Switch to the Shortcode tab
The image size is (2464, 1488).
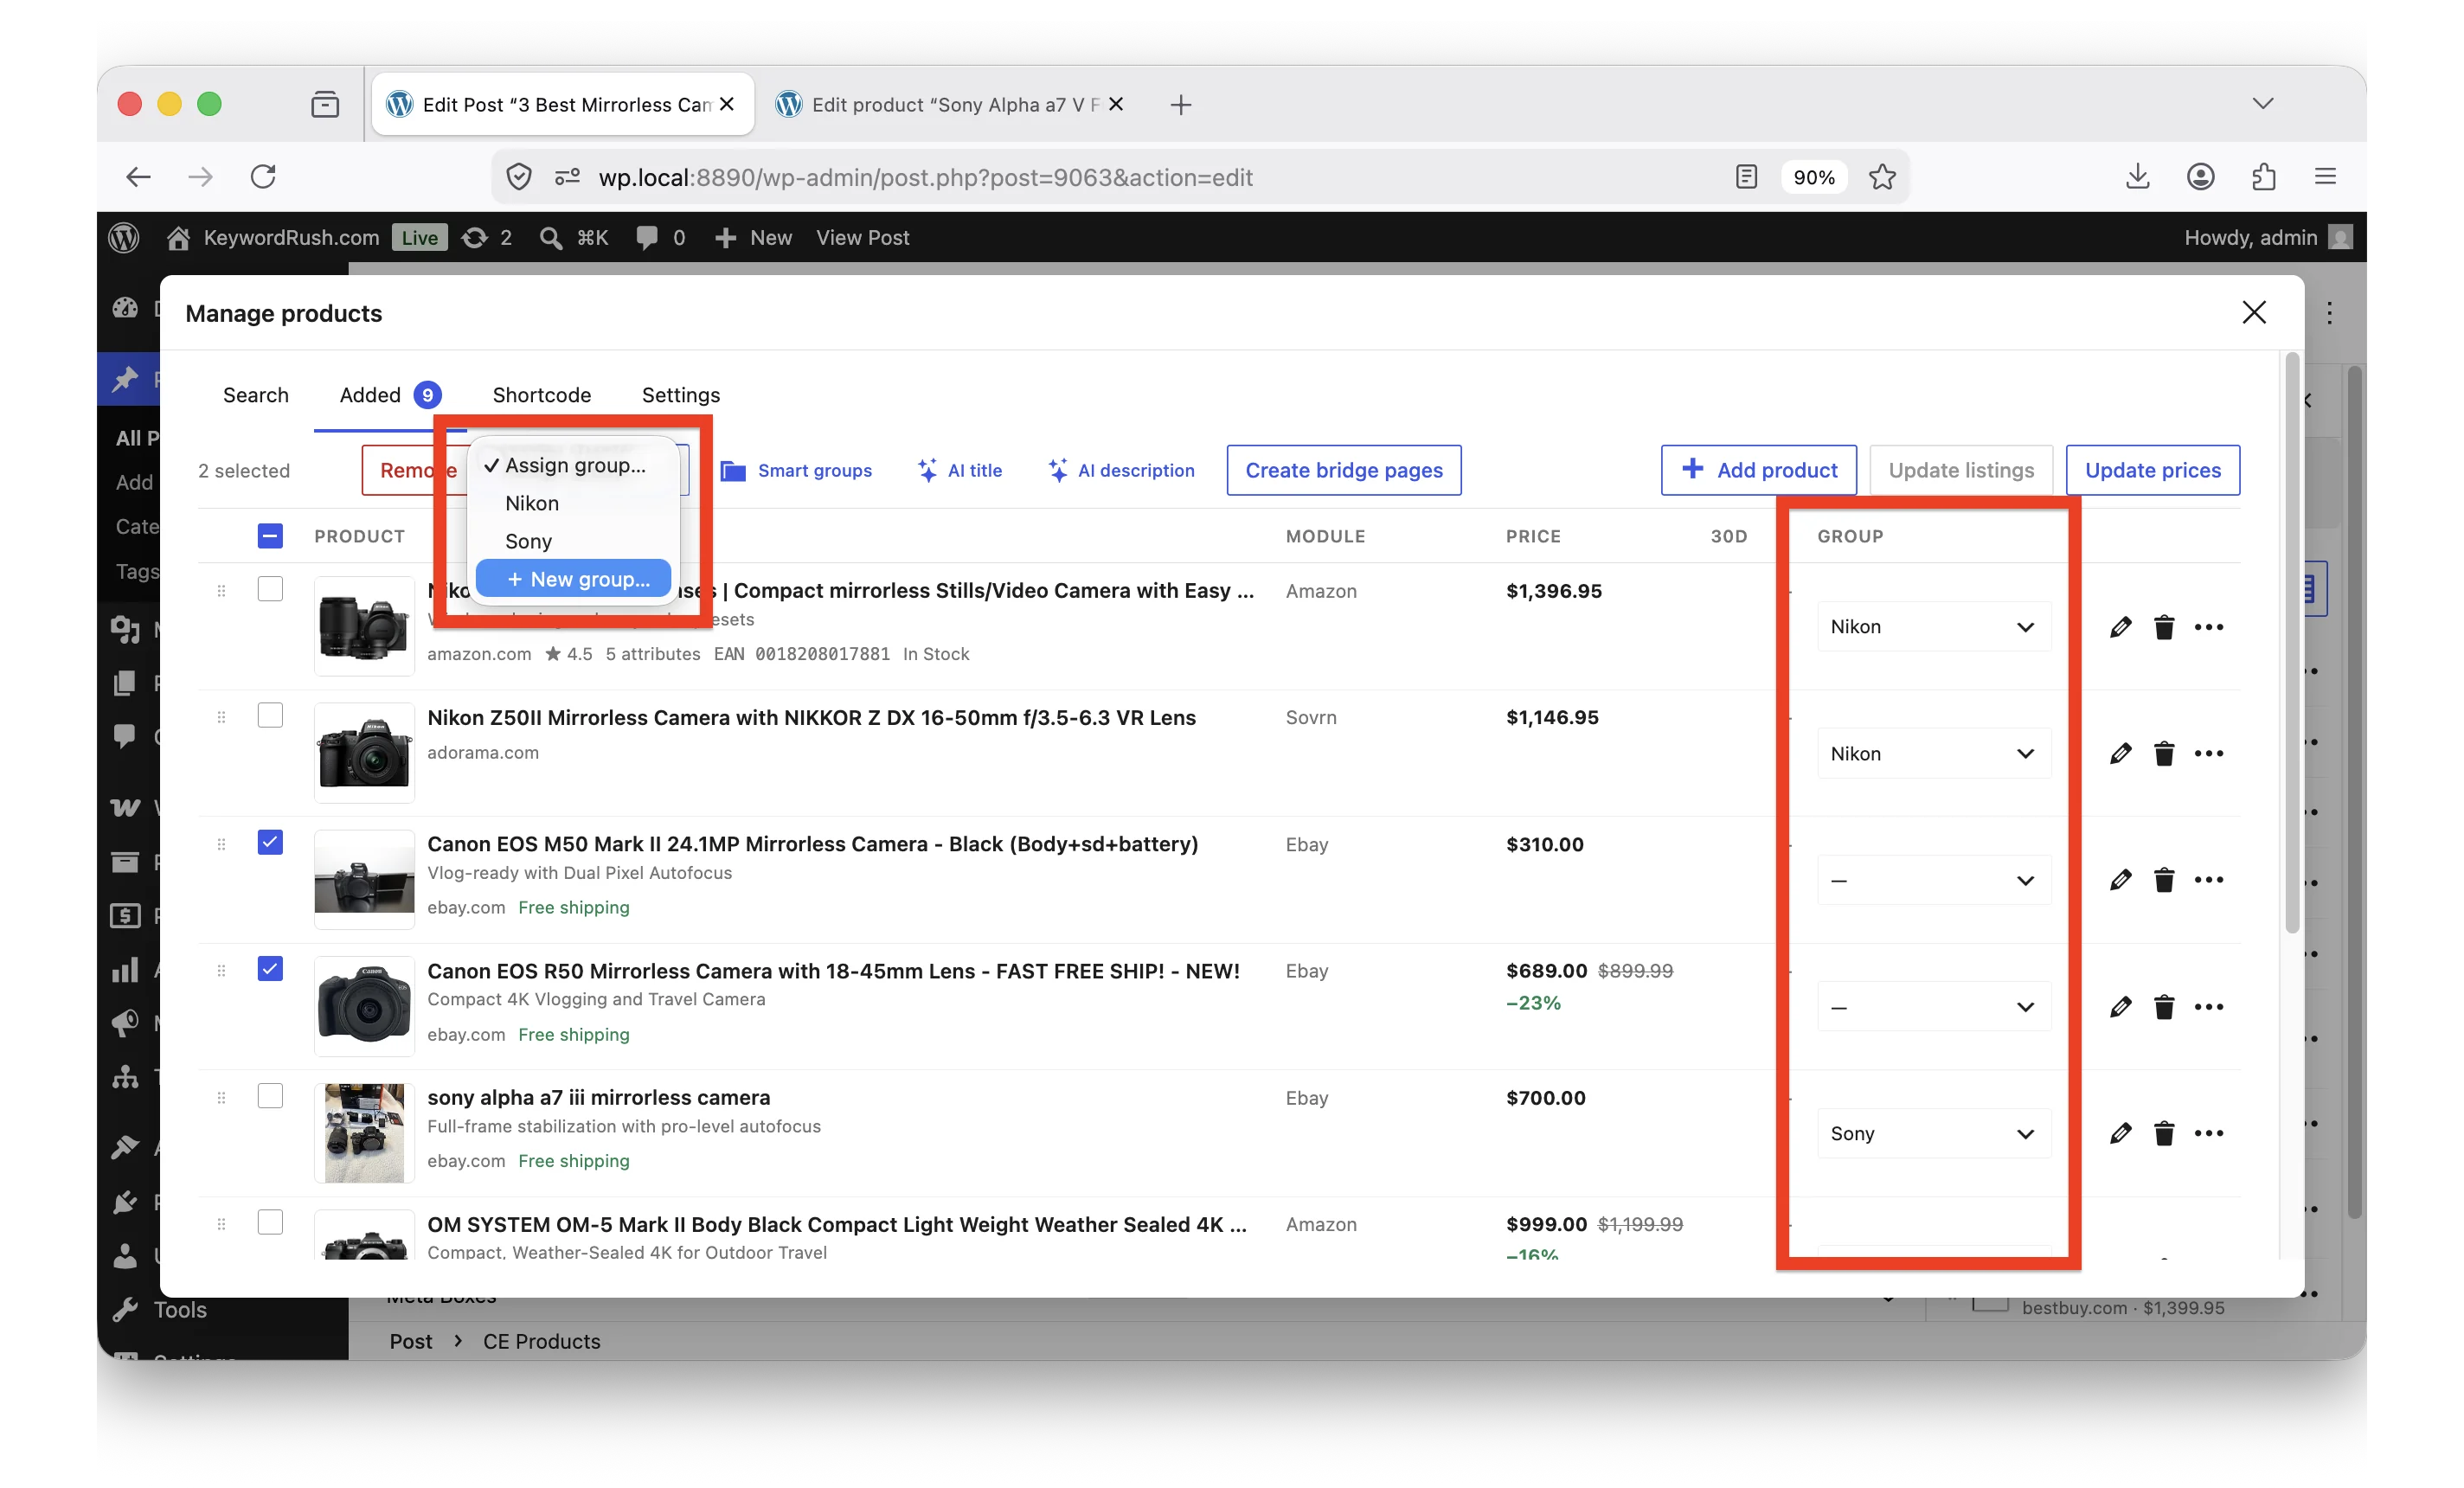tap(541, 395)
